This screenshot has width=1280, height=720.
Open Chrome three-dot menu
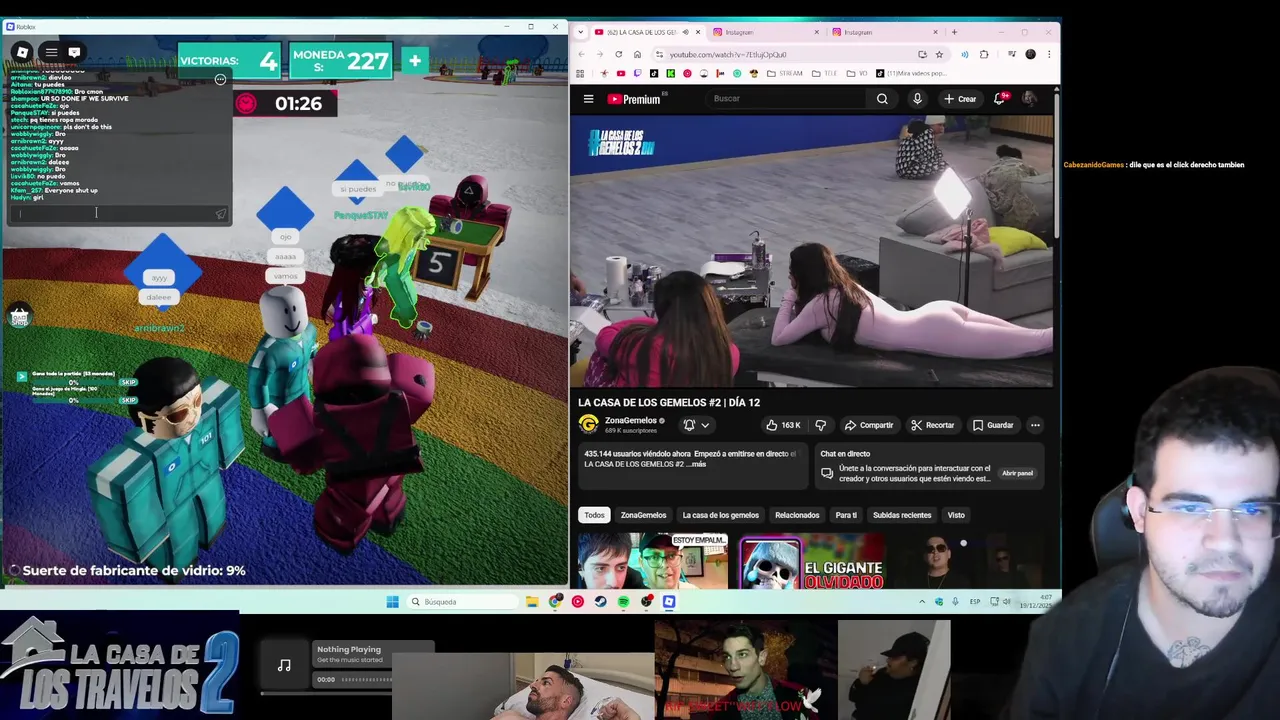(x=1049, y=54)
